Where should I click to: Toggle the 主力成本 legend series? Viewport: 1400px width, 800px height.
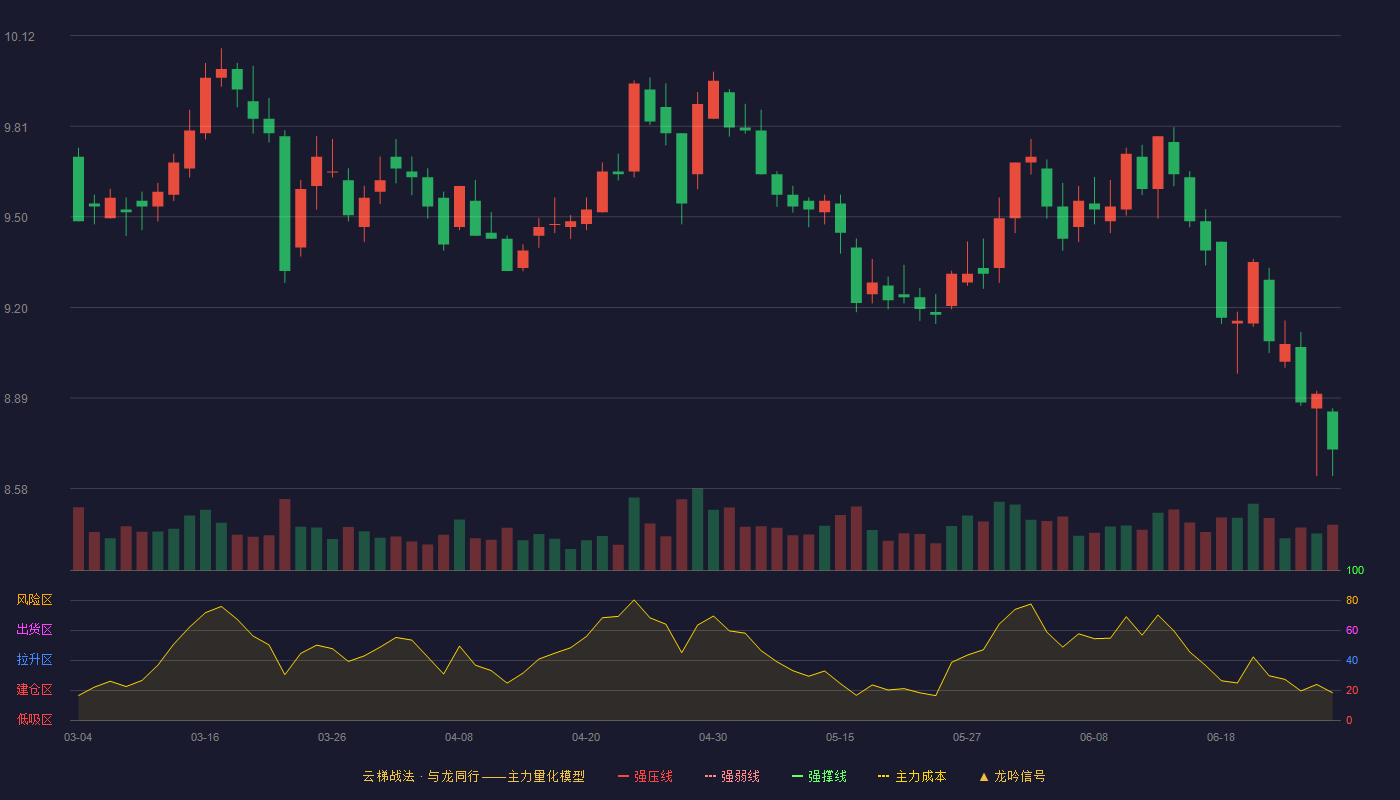(x=912, y=776)
